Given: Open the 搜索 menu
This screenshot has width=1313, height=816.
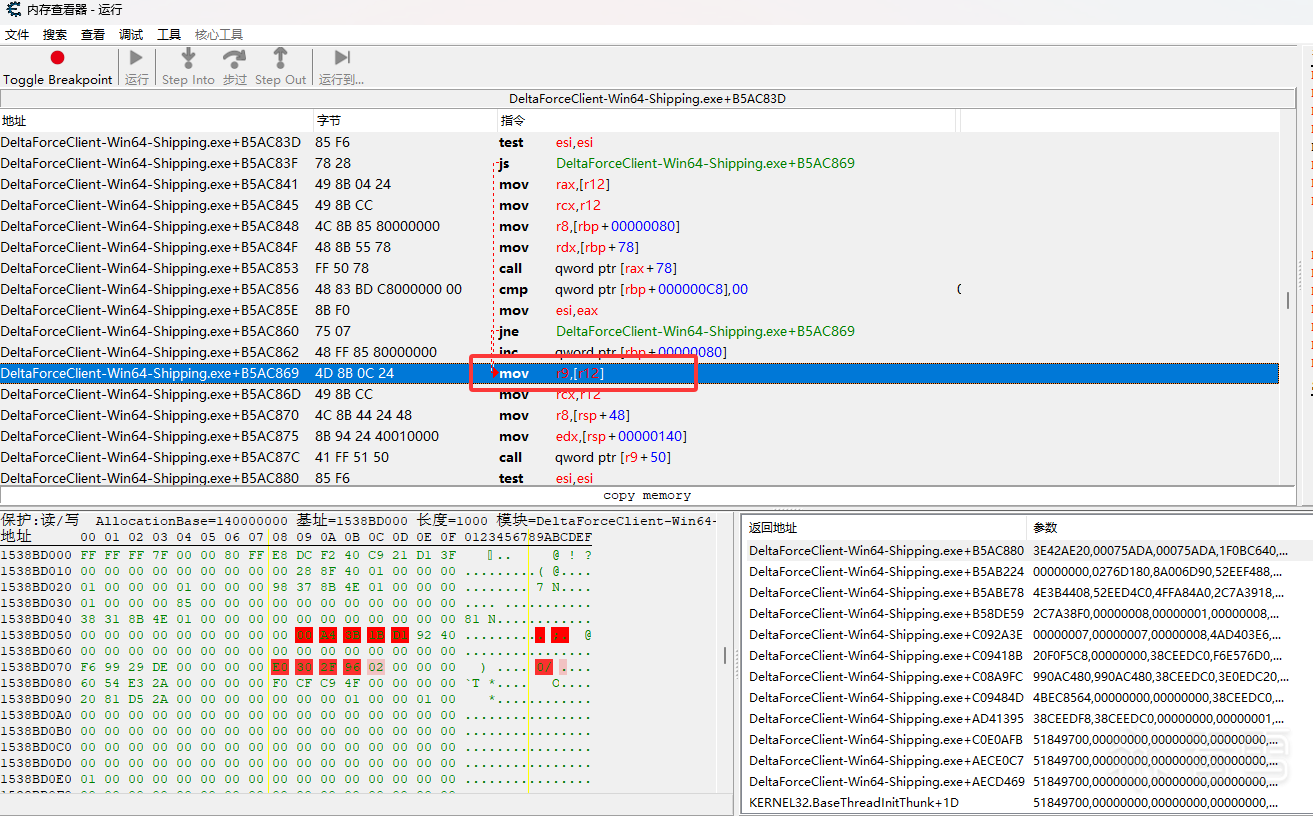Looking at the screenshot, I should [55, 35].
